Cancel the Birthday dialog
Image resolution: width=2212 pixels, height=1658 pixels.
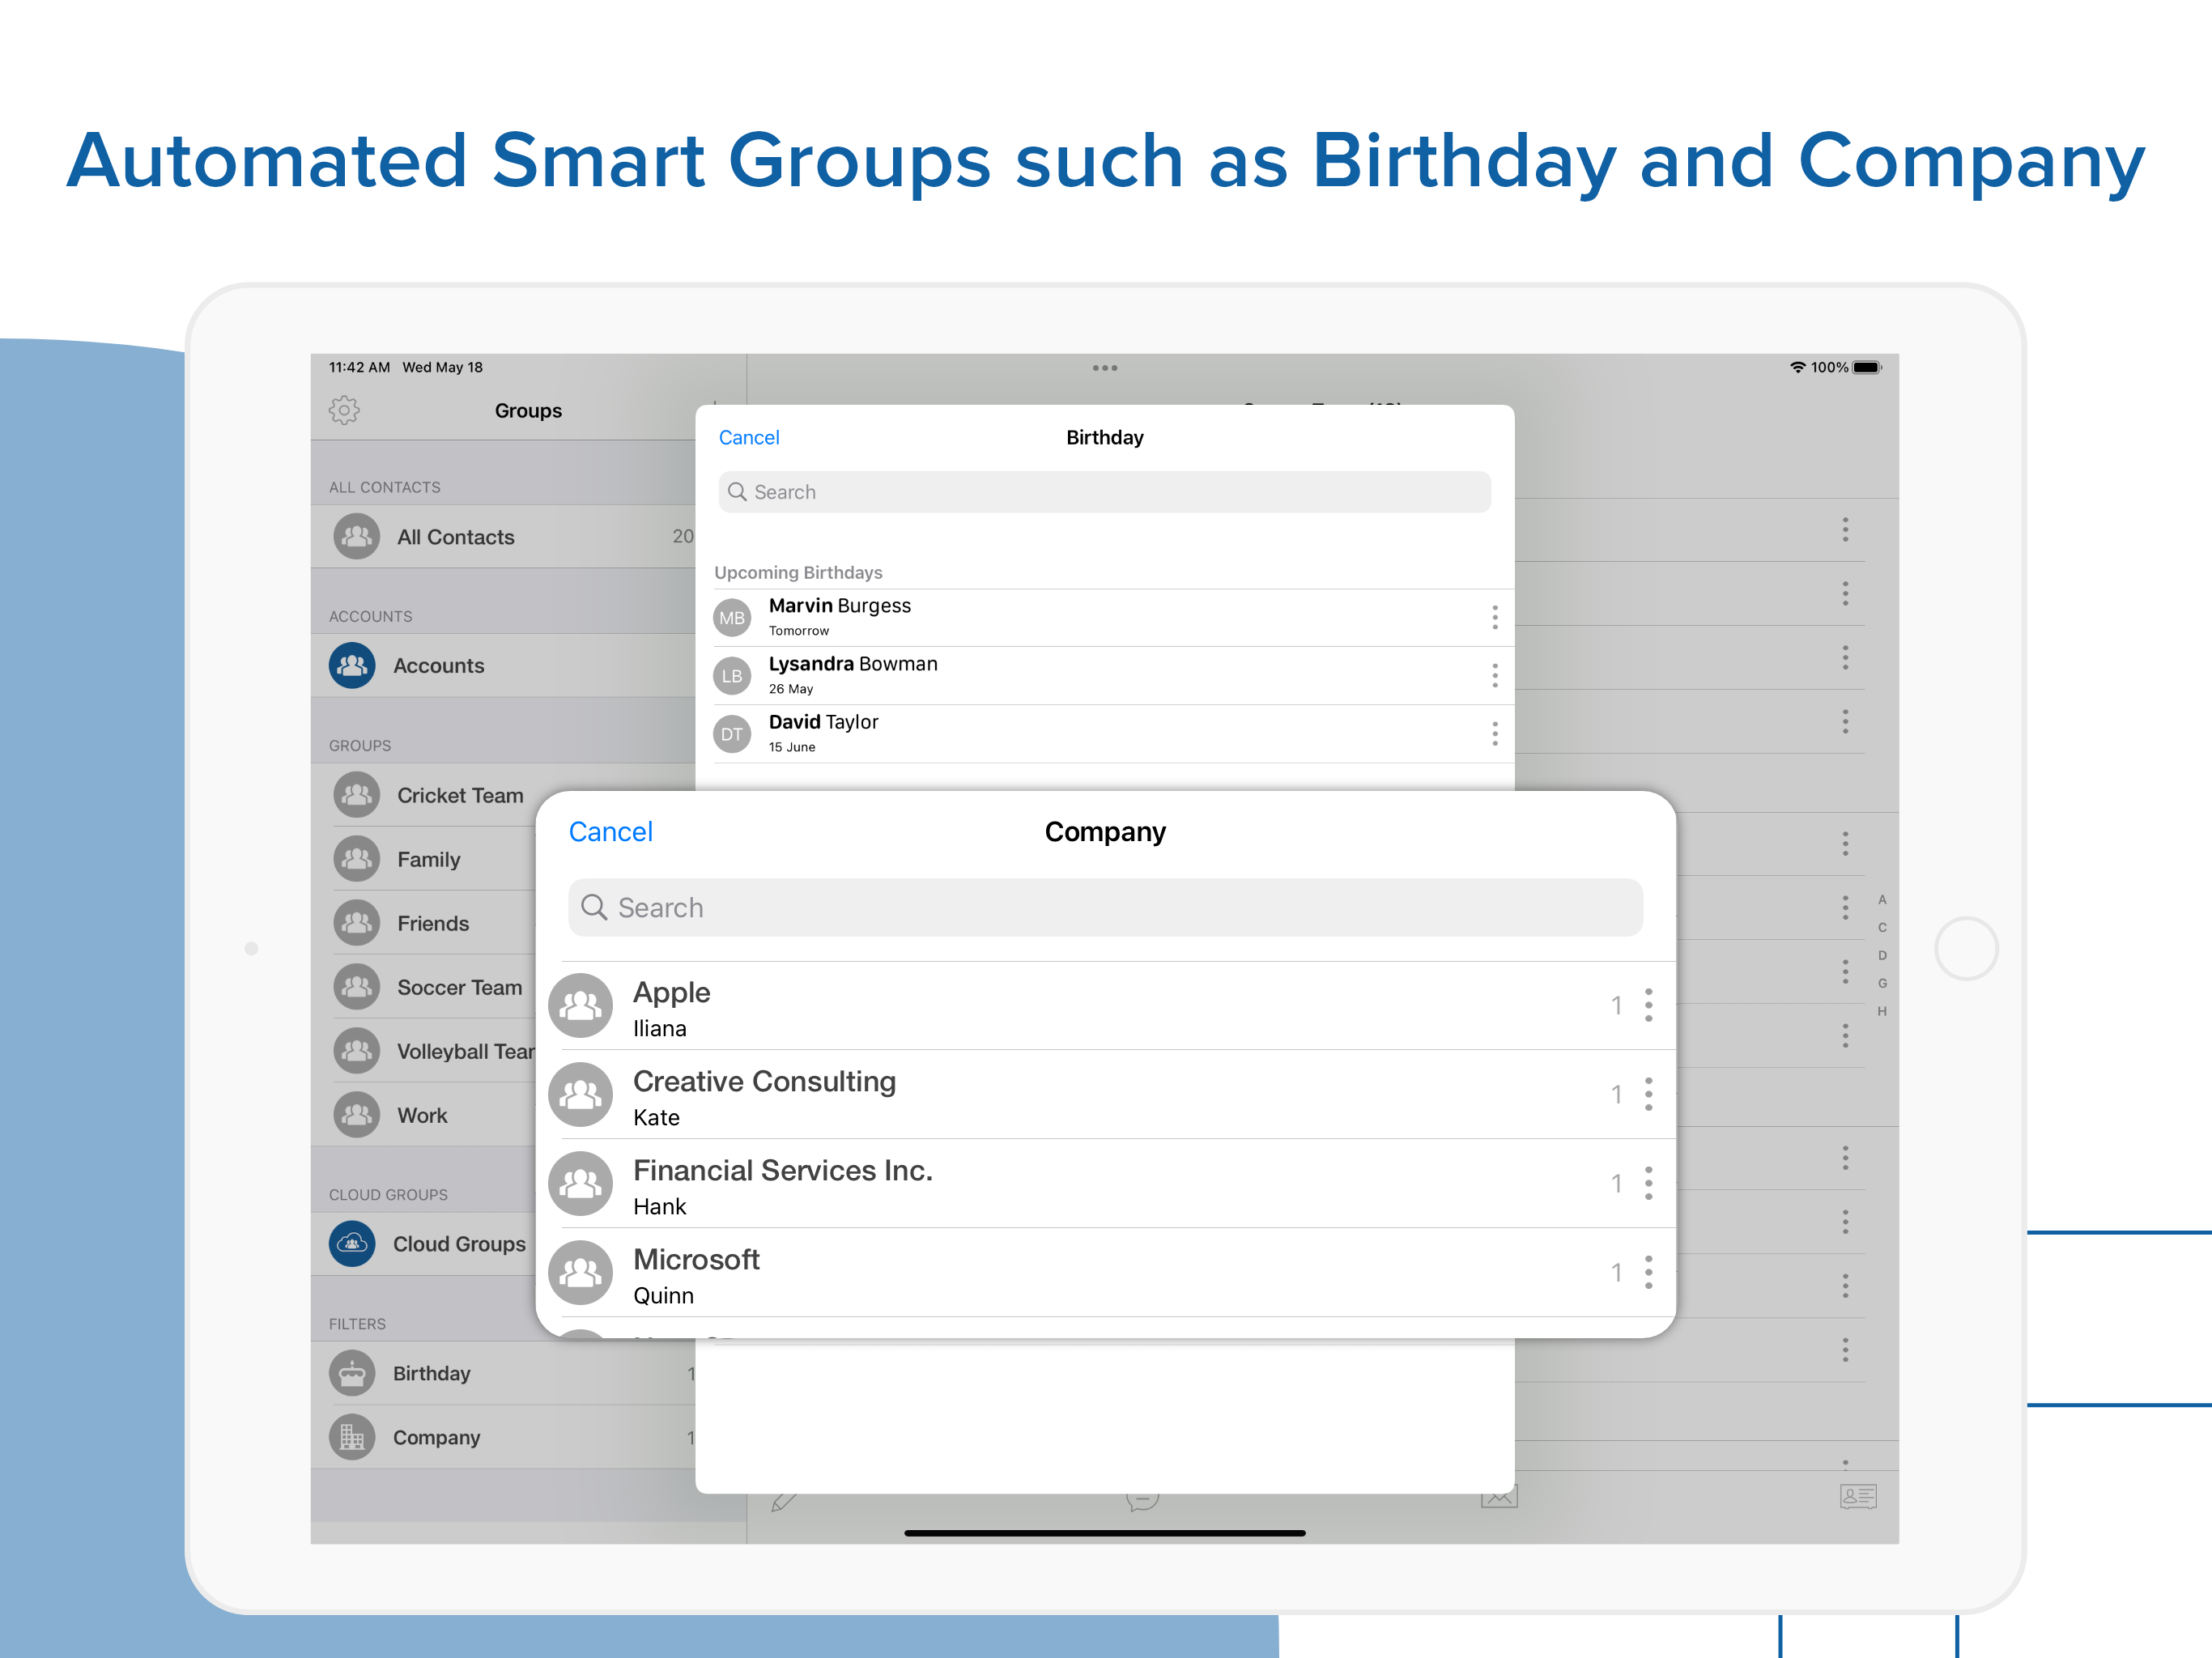click(x=748, y=437)
